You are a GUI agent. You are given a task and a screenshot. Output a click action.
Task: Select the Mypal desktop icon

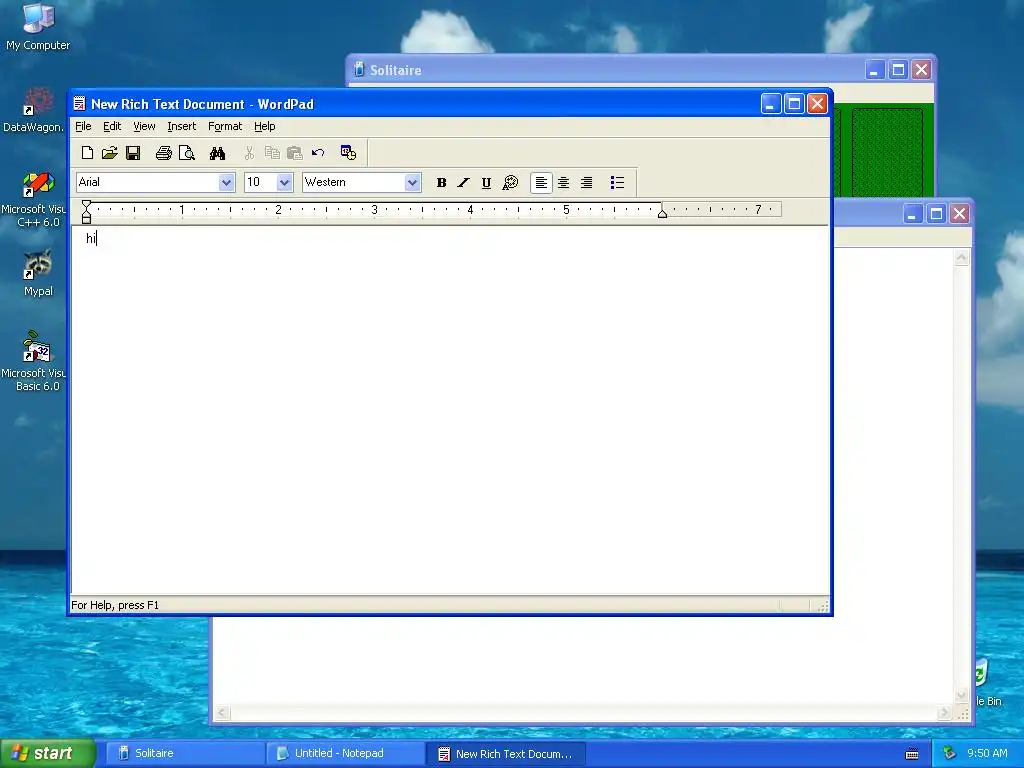[38, 273]
